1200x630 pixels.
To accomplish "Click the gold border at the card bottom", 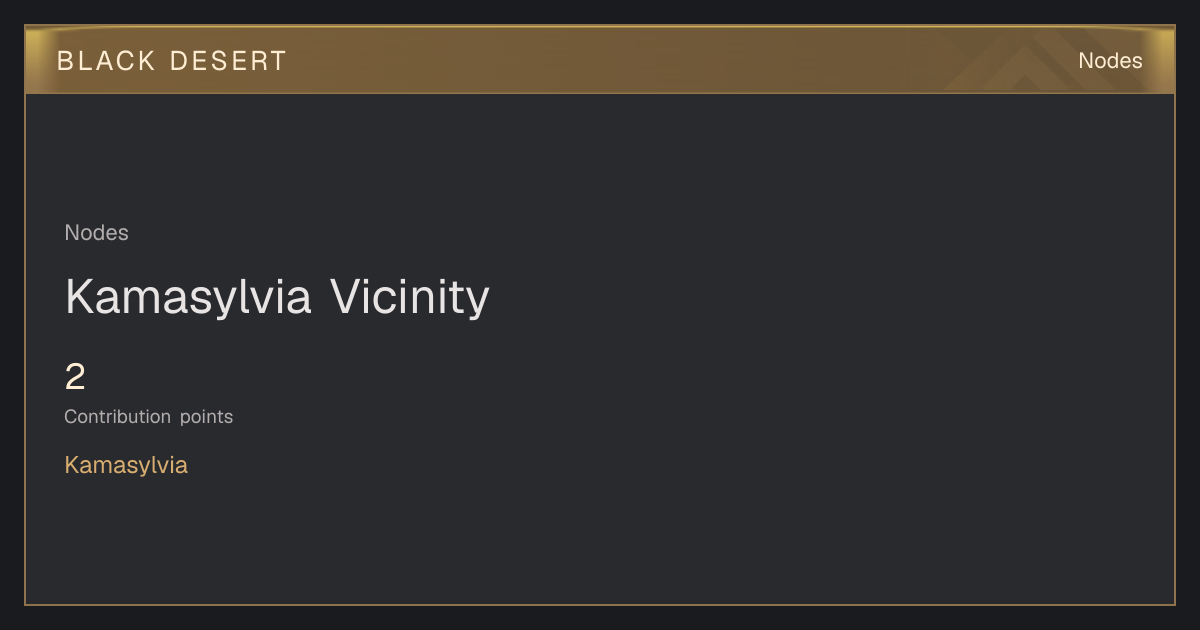I will pyautogui.click(x=600, y=604).
